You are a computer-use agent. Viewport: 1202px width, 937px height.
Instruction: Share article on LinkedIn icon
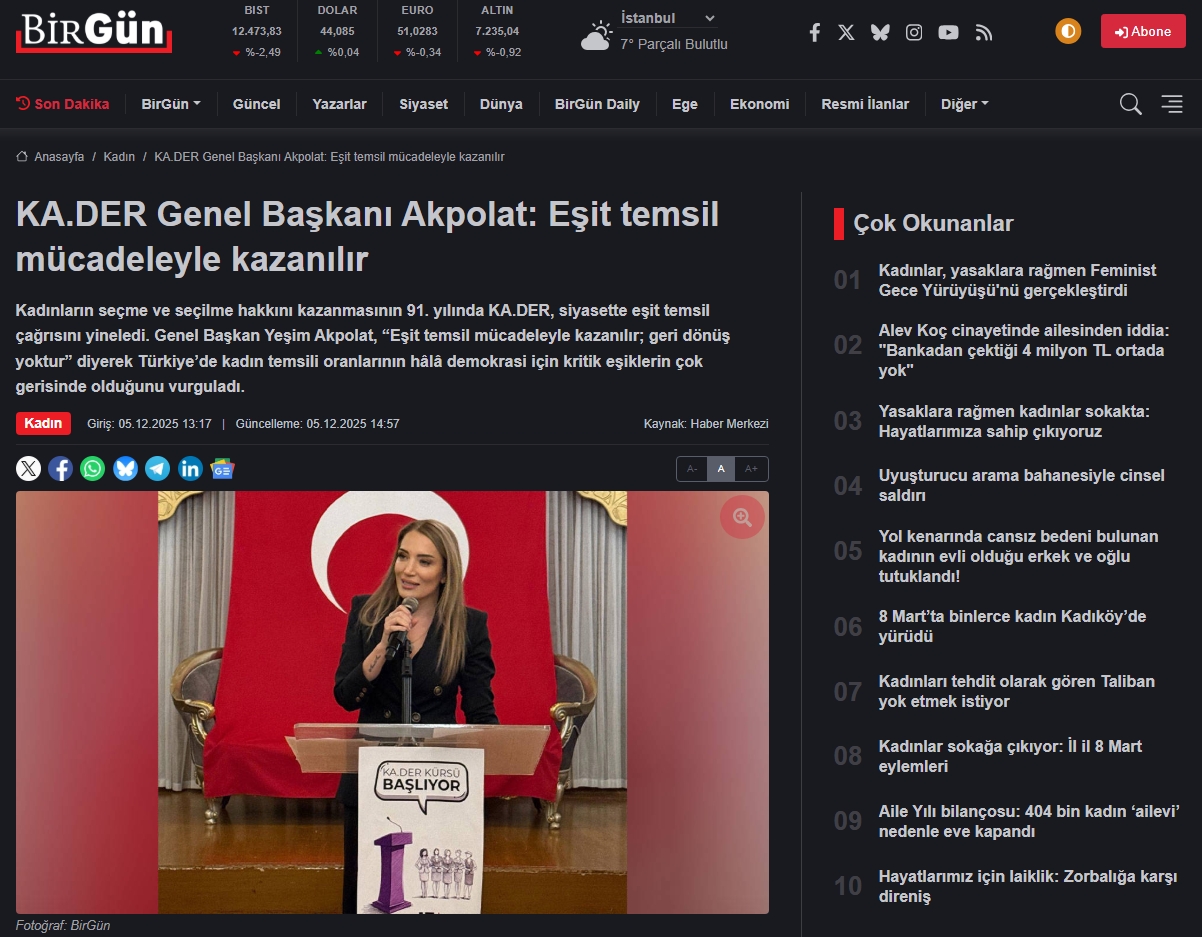tap(190, 468)
